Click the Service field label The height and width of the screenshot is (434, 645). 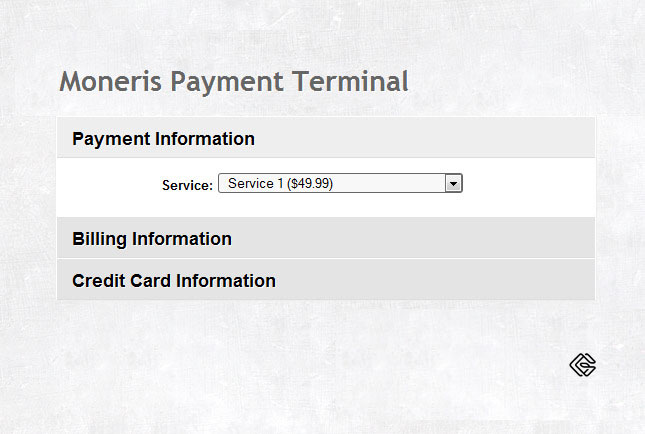tap(187, 185)
